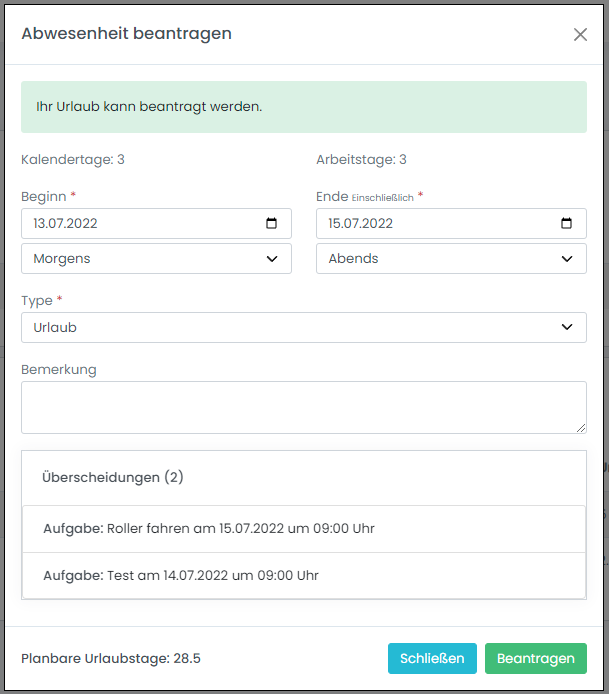Image resolution: width=609 pixels, height=694 pixels.
Task: Focus the Bemerkung text area
Action: (303, 407)
